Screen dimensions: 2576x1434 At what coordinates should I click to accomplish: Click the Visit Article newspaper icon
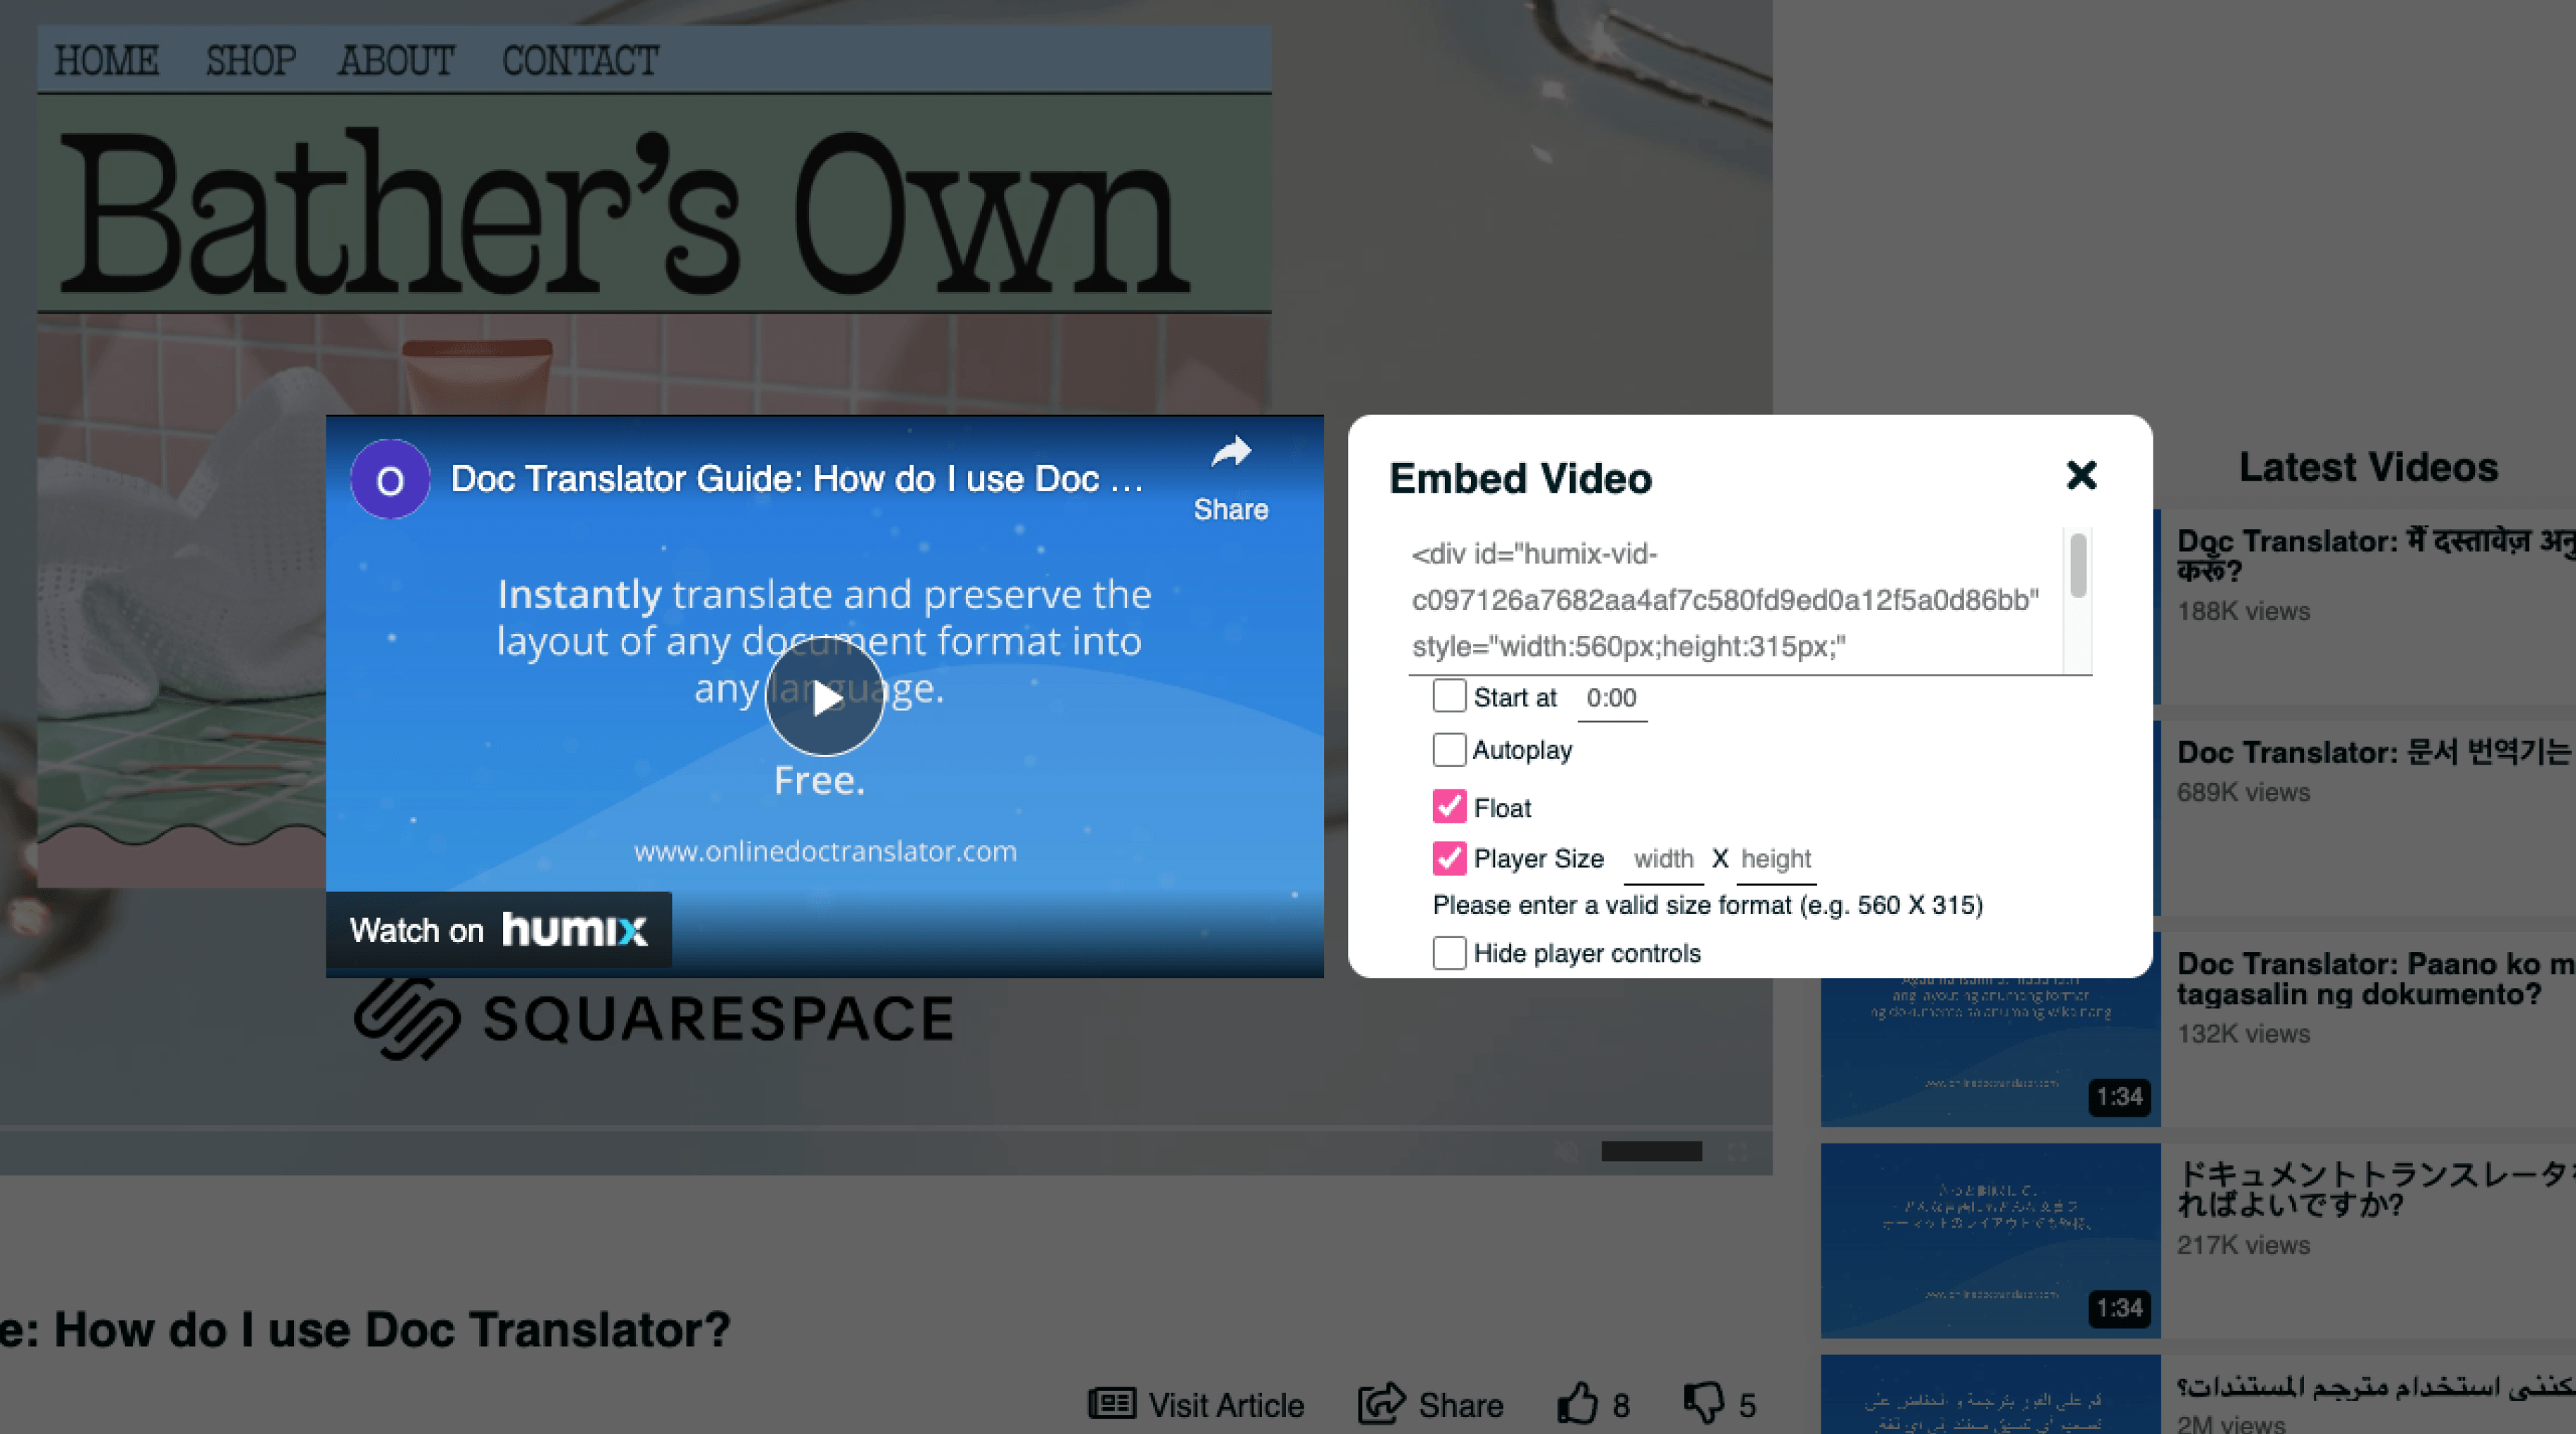pos(1112,1403)
